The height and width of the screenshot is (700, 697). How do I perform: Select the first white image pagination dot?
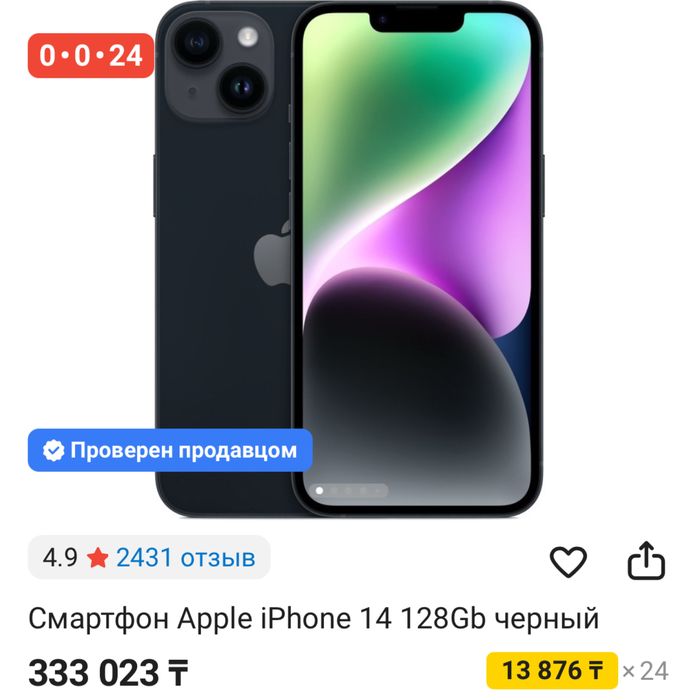click(x=319, y=491)
